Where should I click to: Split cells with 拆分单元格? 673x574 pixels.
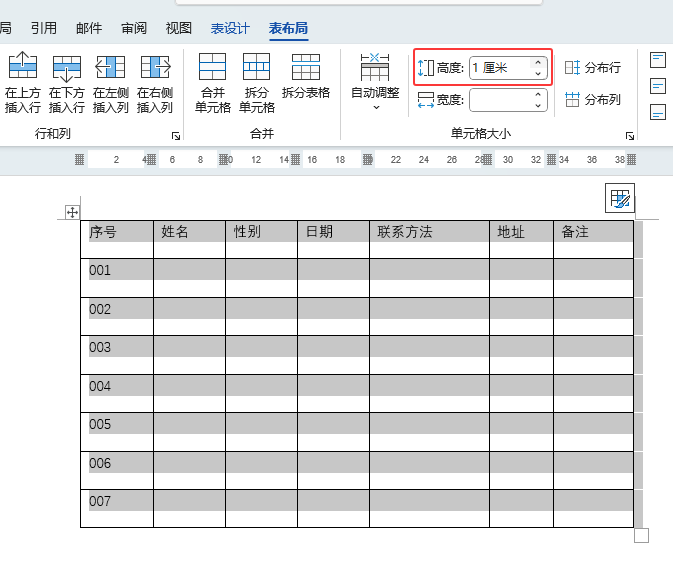pos(257,82)
